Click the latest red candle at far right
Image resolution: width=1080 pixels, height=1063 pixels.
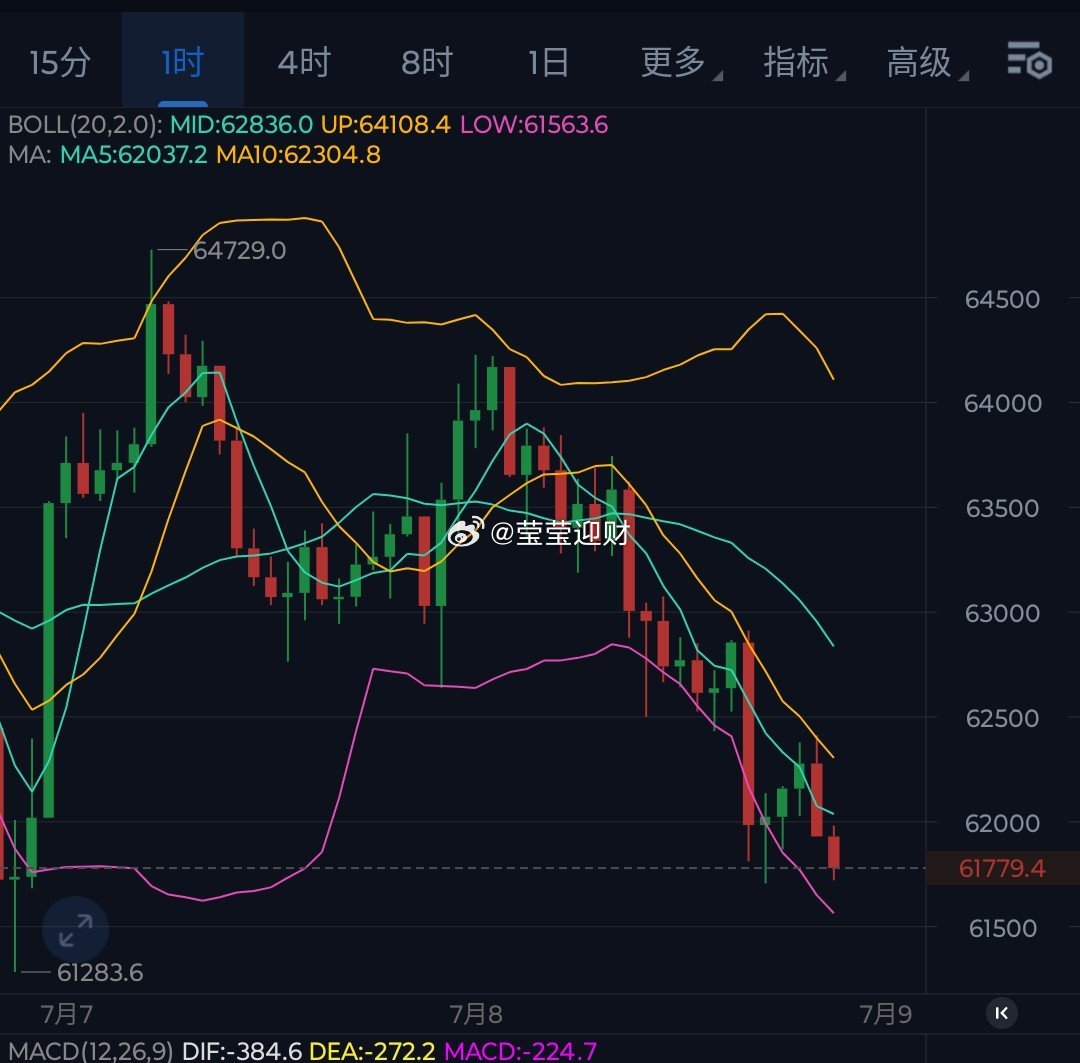click(833, 852)
